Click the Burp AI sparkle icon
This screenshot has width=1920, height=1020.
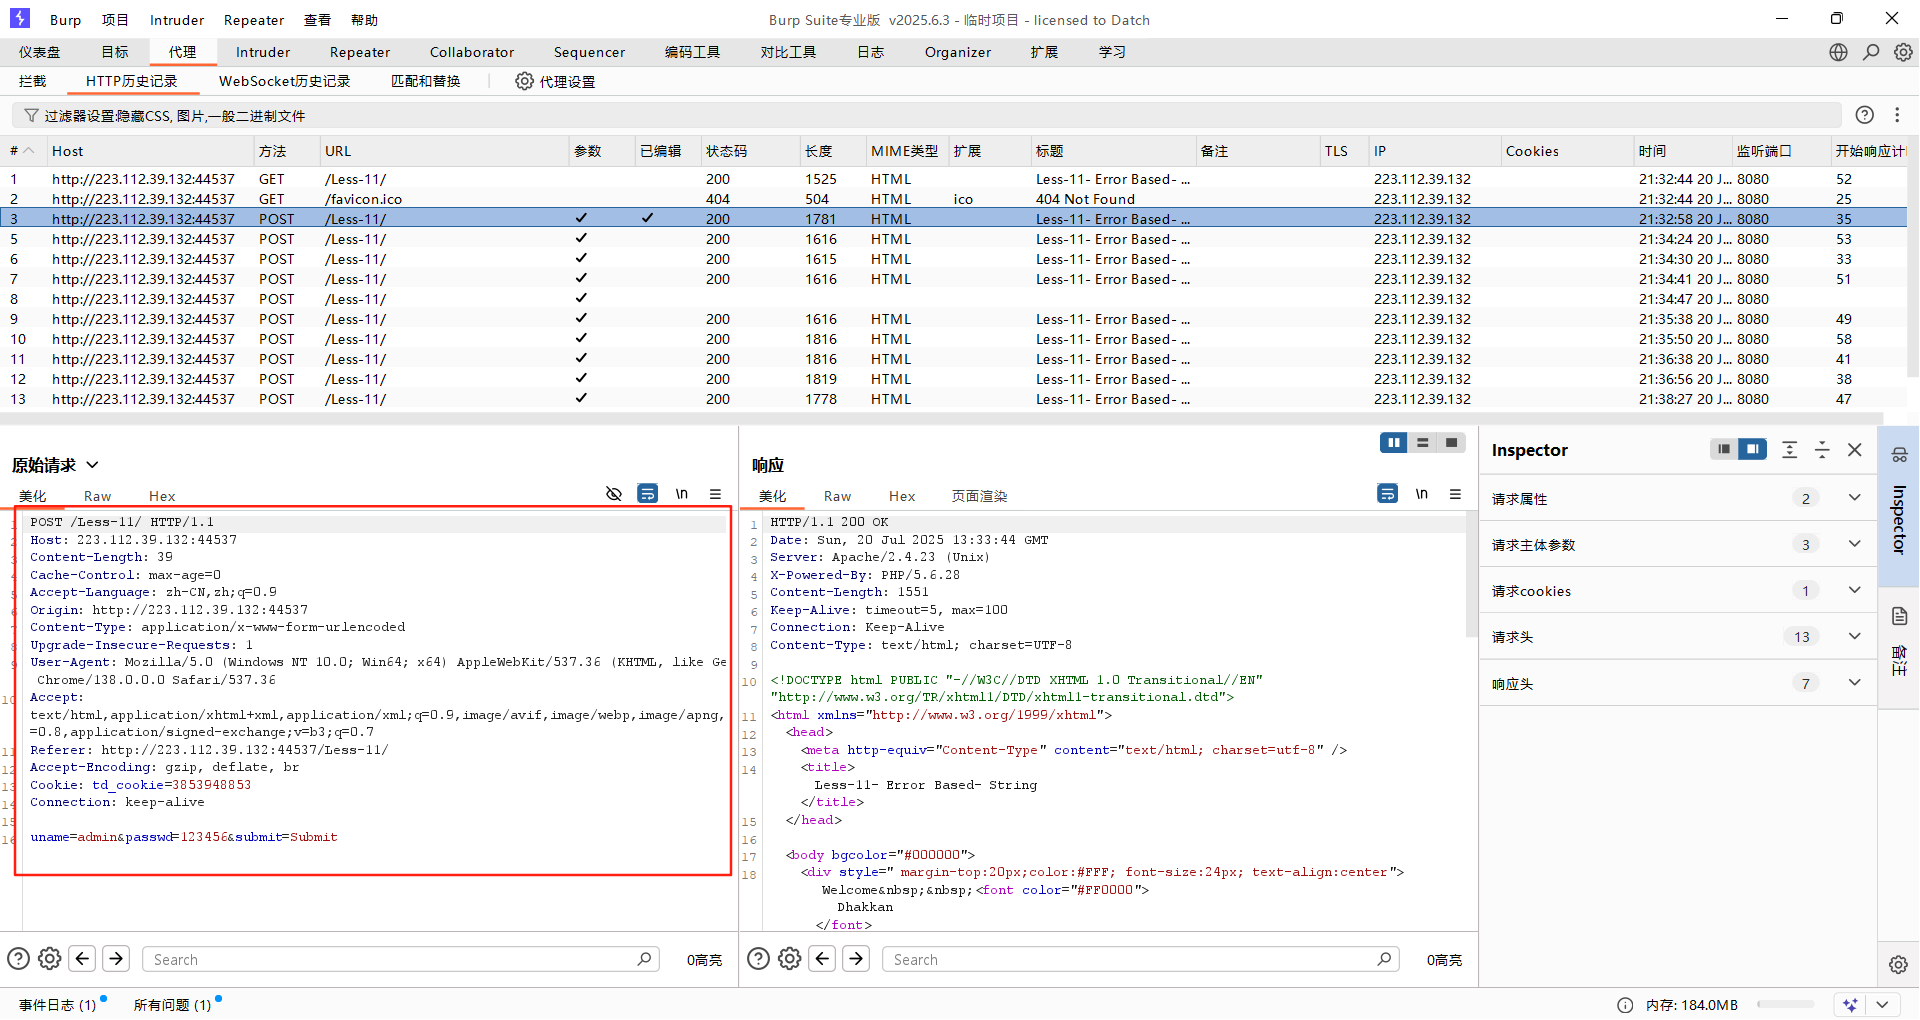click(1851, 1005)
